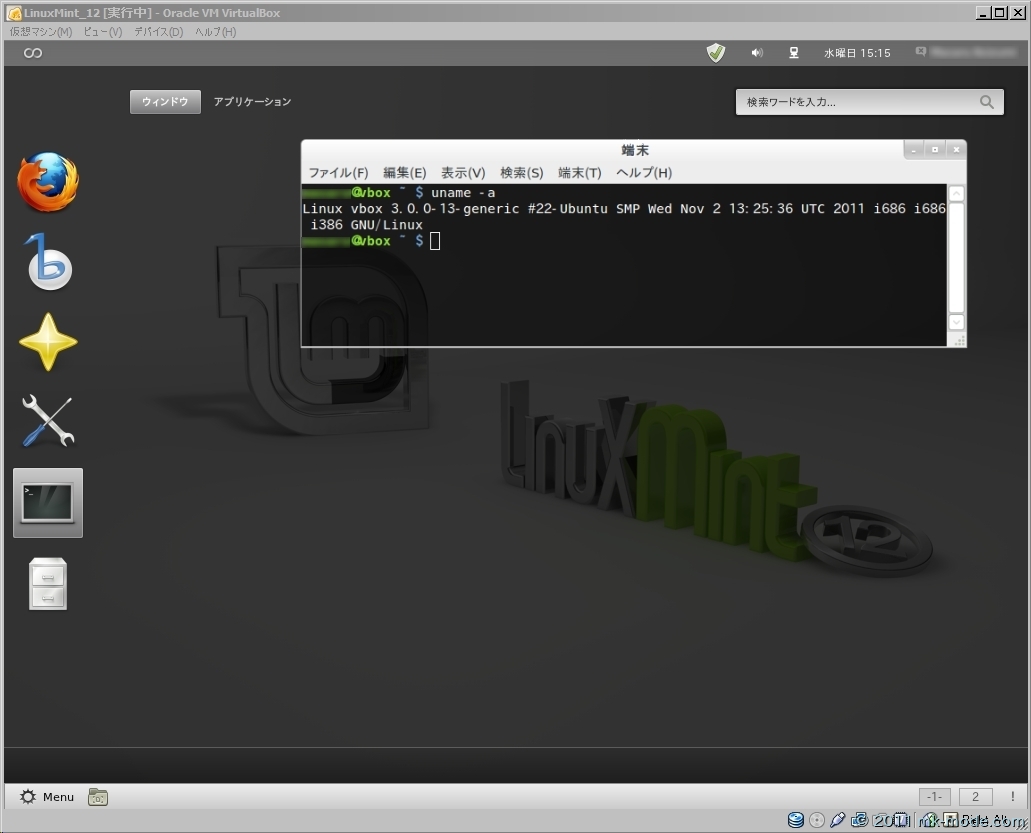Switch to the アプリケーション tab
1031x833 pixels.
252,102
